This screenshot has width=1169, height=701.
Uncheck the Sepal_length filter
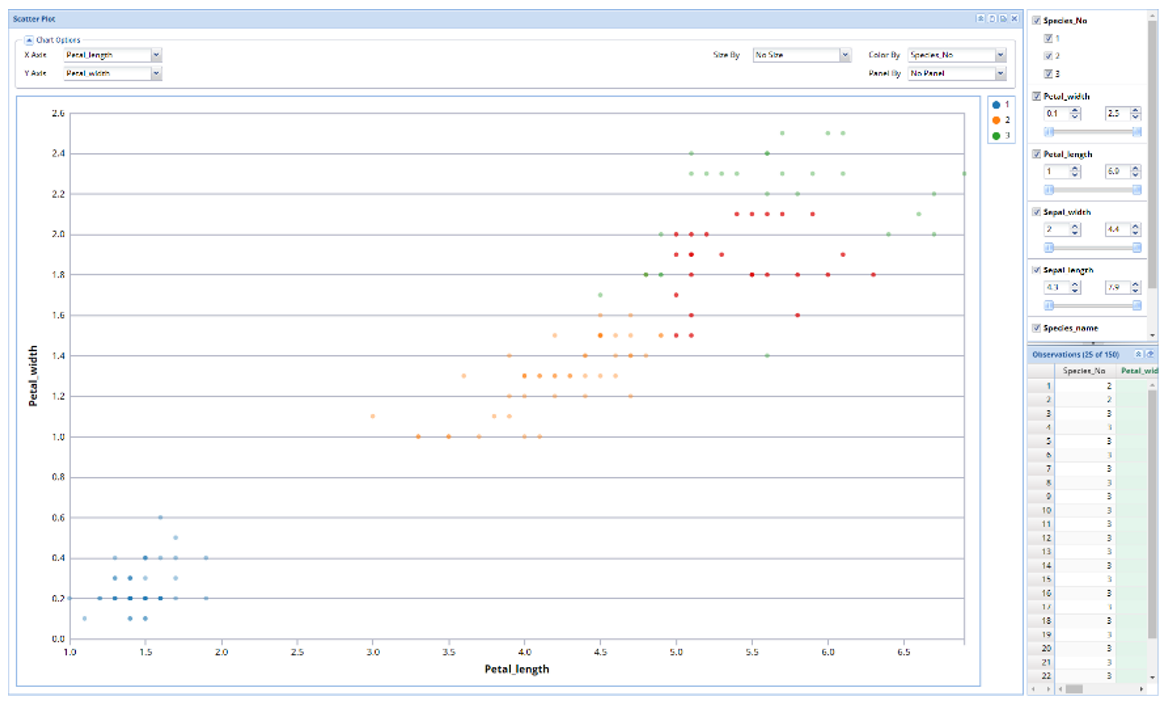(x=1035, y=270)
